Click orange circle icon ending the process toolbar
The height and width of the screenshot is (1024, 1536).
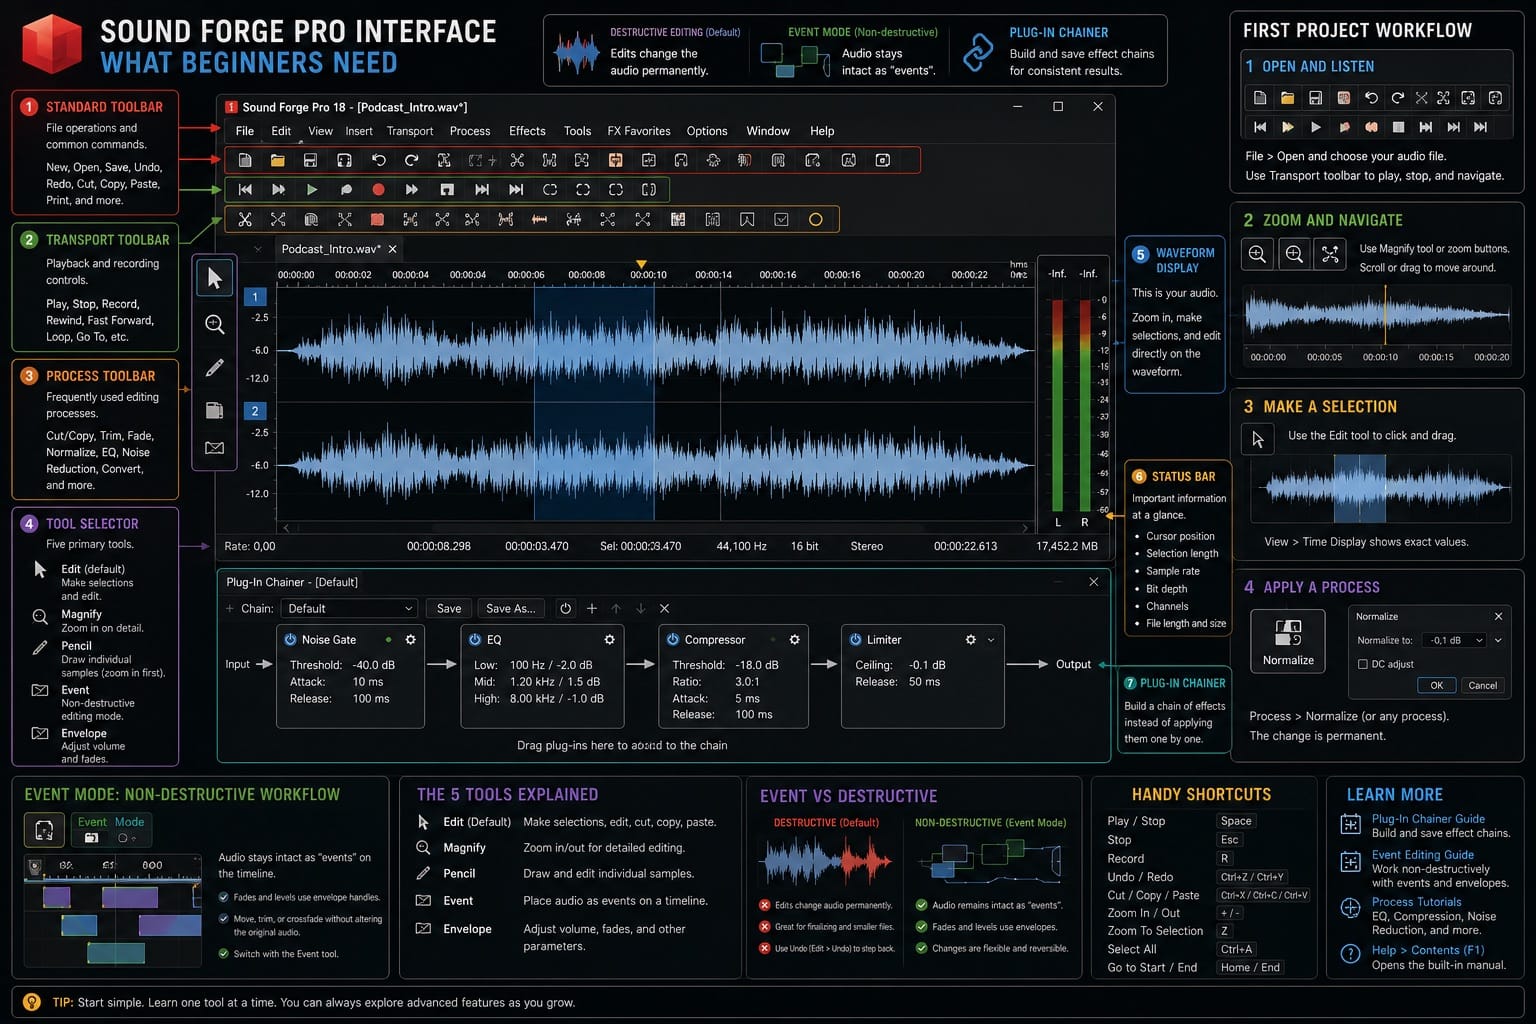[816, 219]
